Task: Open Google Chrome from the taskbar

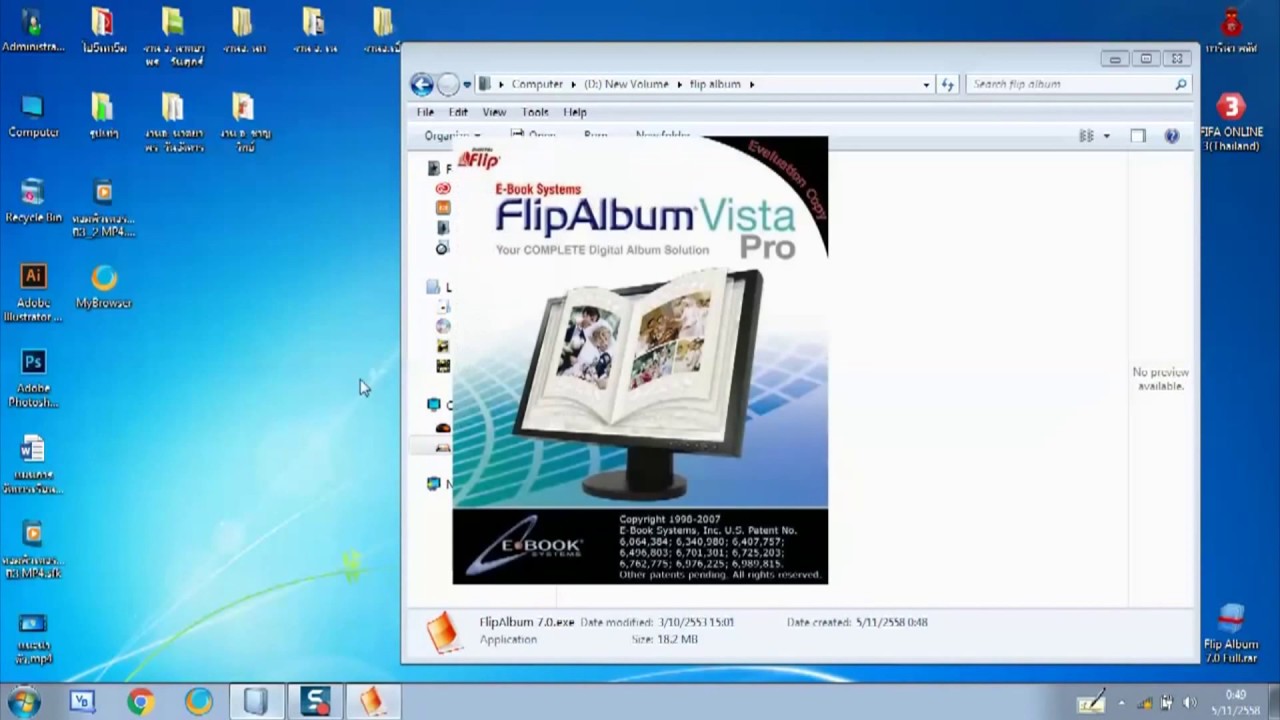Action: tap(140, 702)
